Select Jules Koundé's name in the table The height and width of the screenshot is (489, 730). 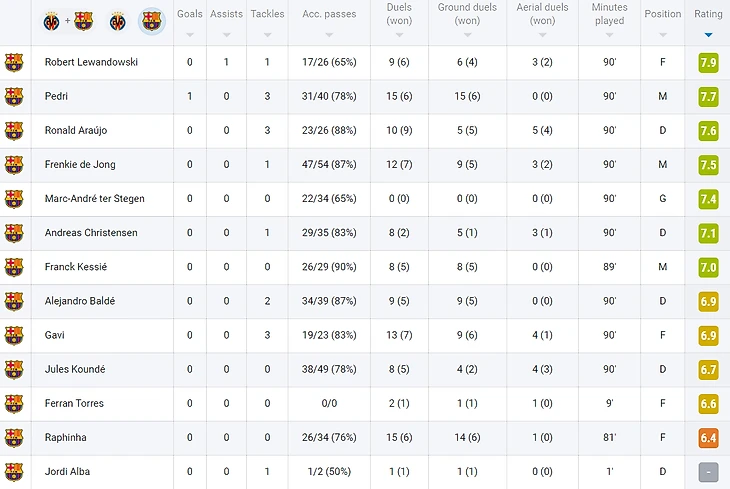pos(75,370)
